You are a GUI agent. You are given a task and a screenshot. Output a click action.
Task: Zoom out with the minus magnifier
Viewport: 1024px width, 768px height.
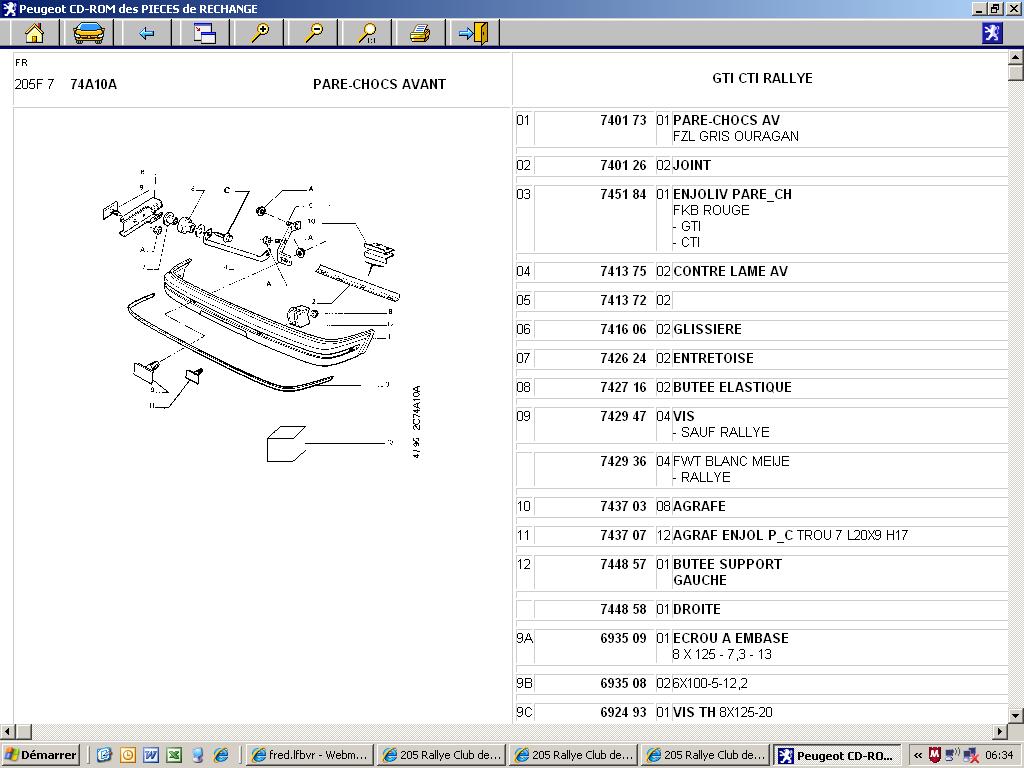(314, 33)
